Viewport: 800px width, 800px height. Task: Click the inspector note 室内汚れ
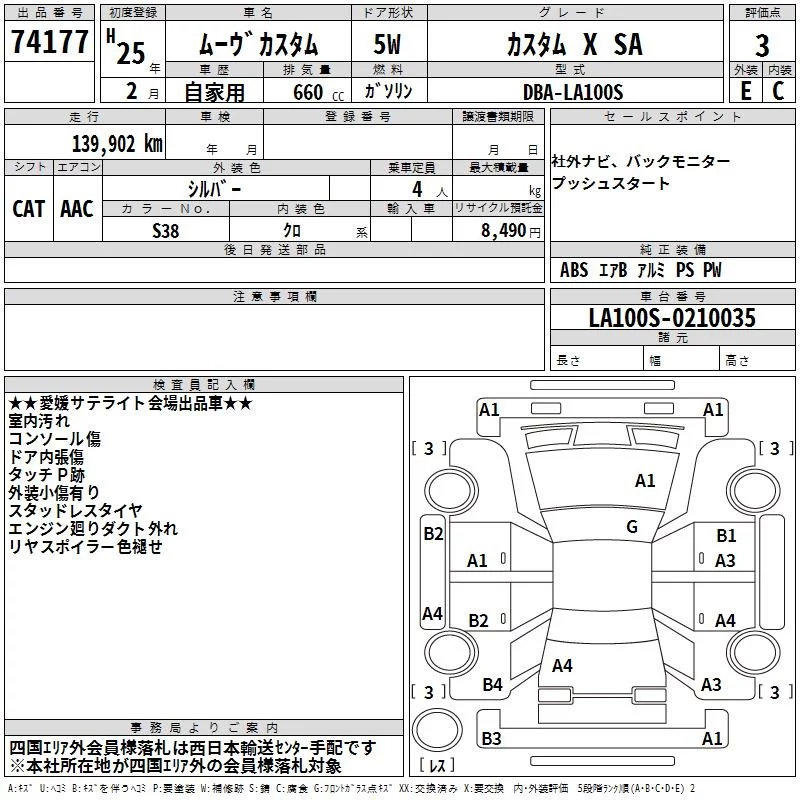pos(39,421)
